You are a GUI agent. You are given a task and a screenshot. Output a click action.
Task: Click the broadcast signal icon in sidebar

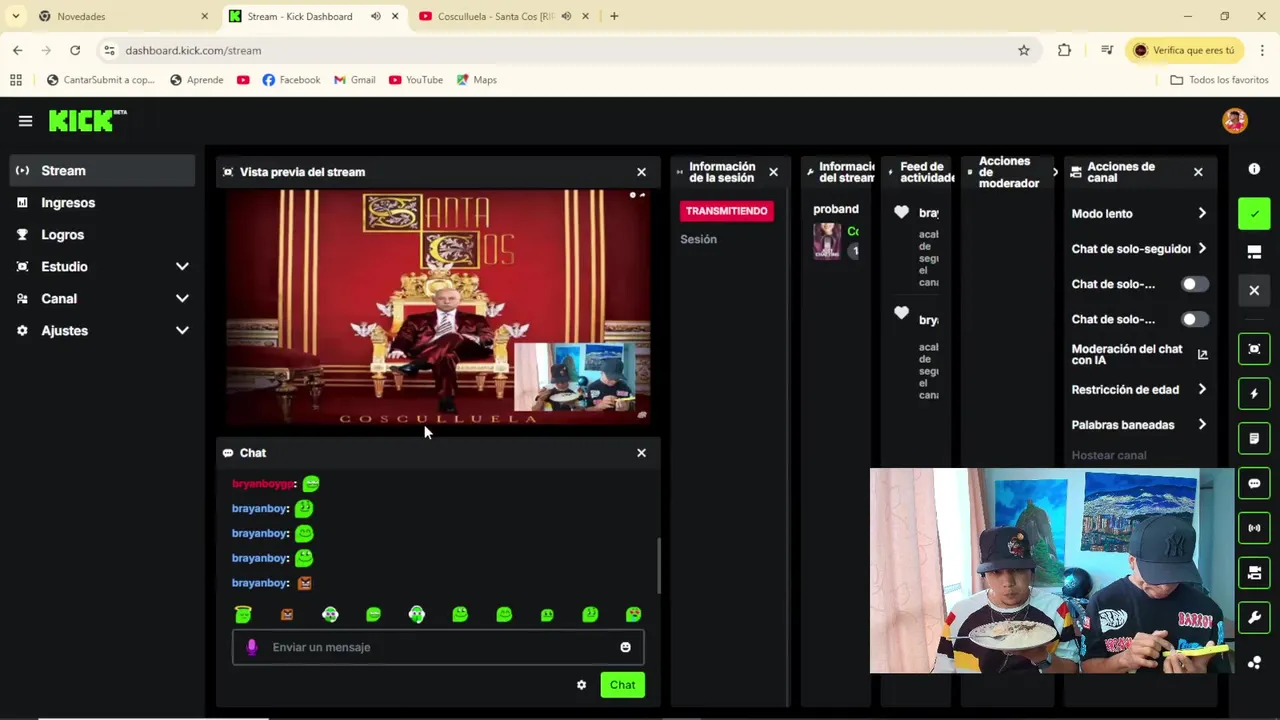(1254, 528)
